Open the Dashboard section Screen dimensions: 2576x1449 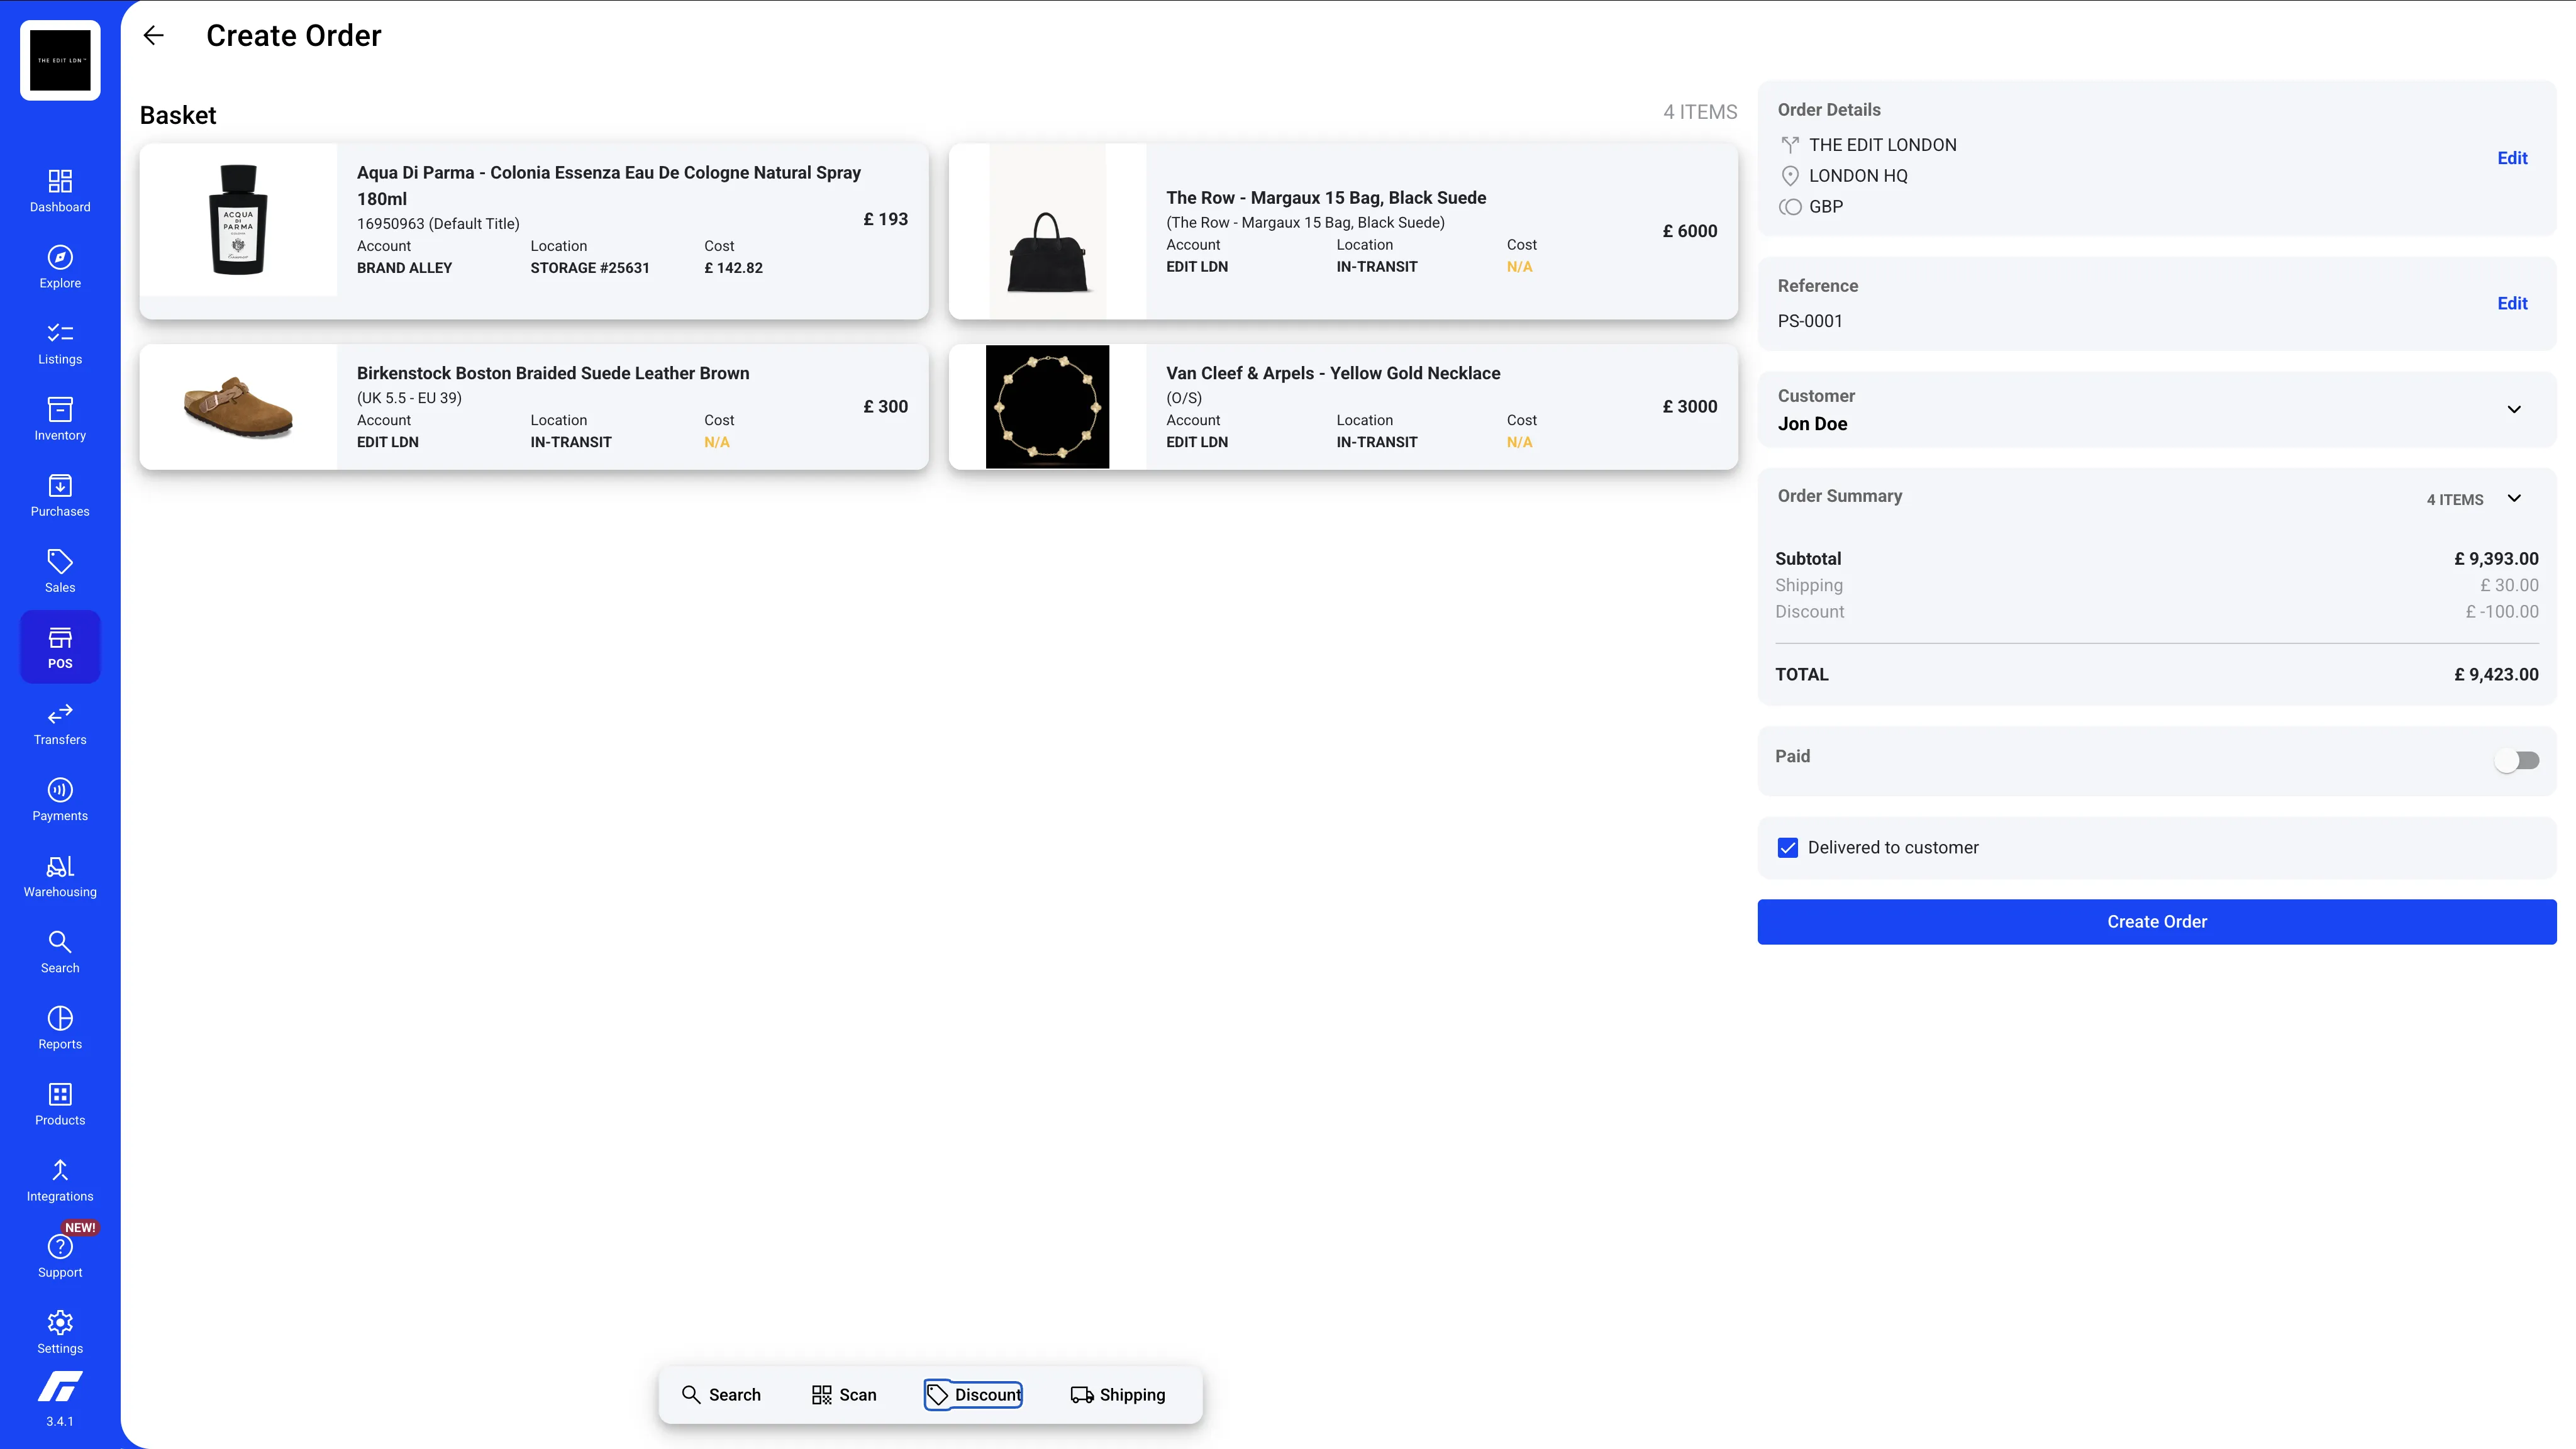[59, 189]
